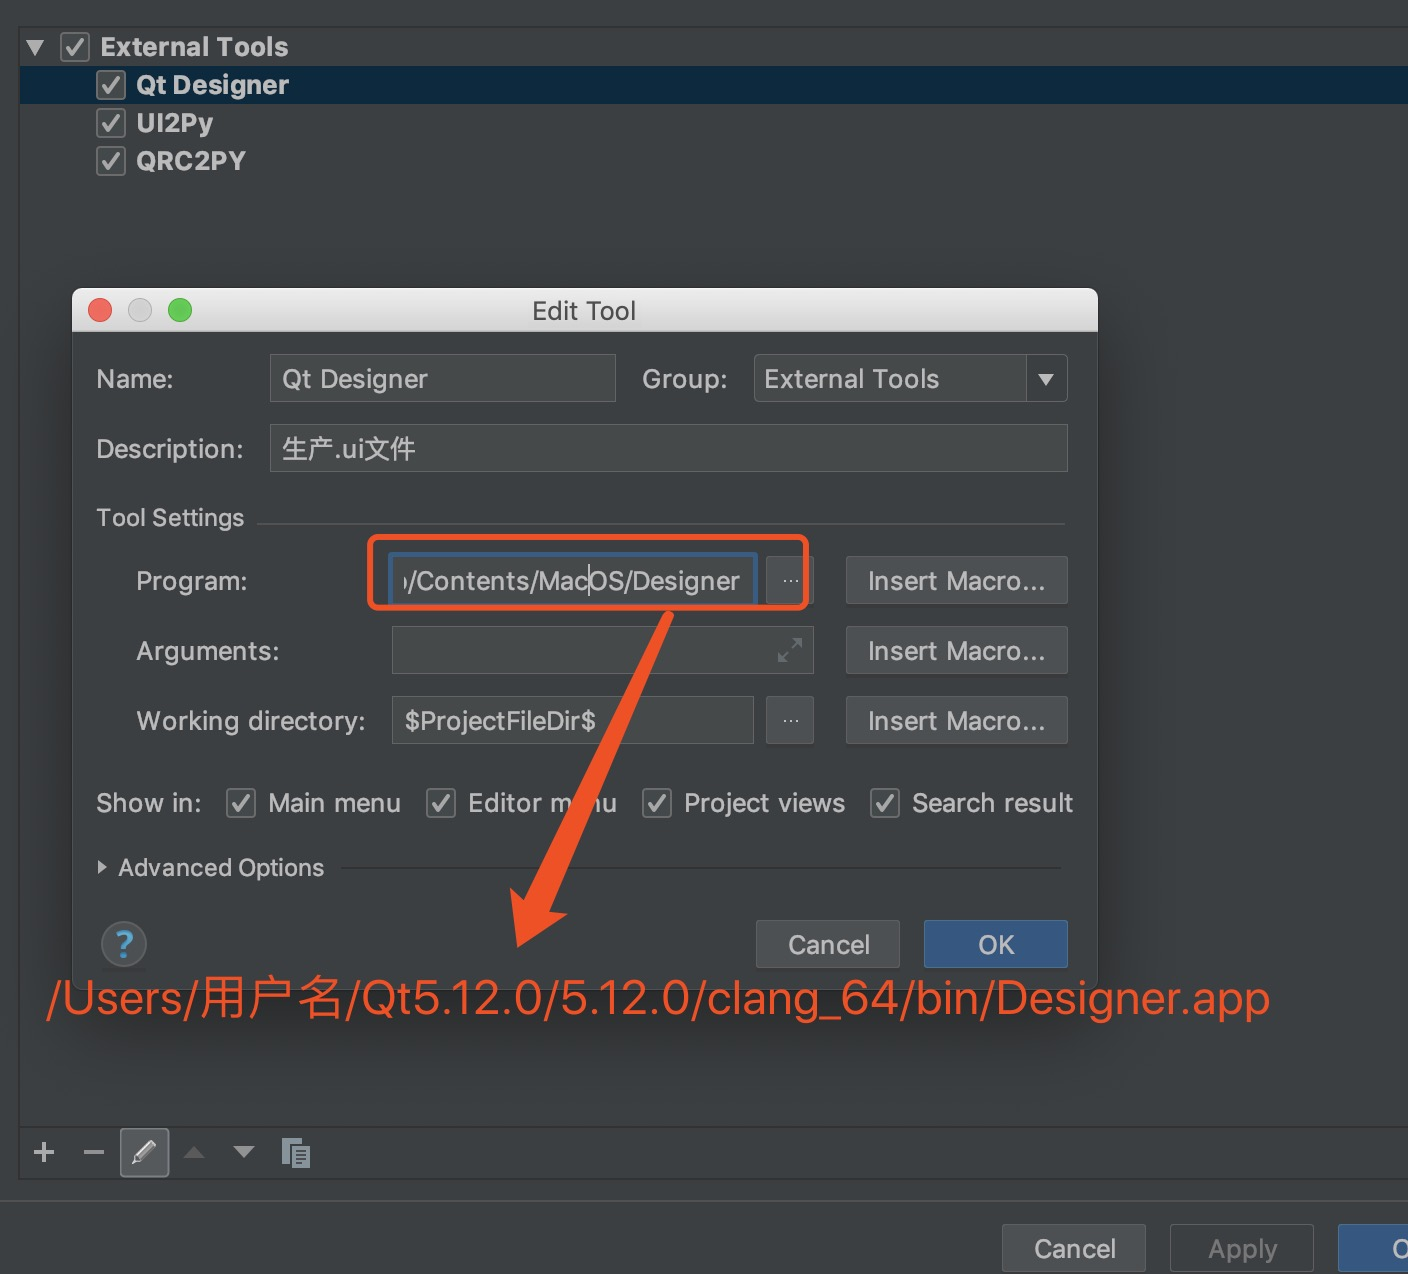Toggle Search result checkbox in Show in
The height and width of the screenshot is (1274, 1408).
coord(885,803)
